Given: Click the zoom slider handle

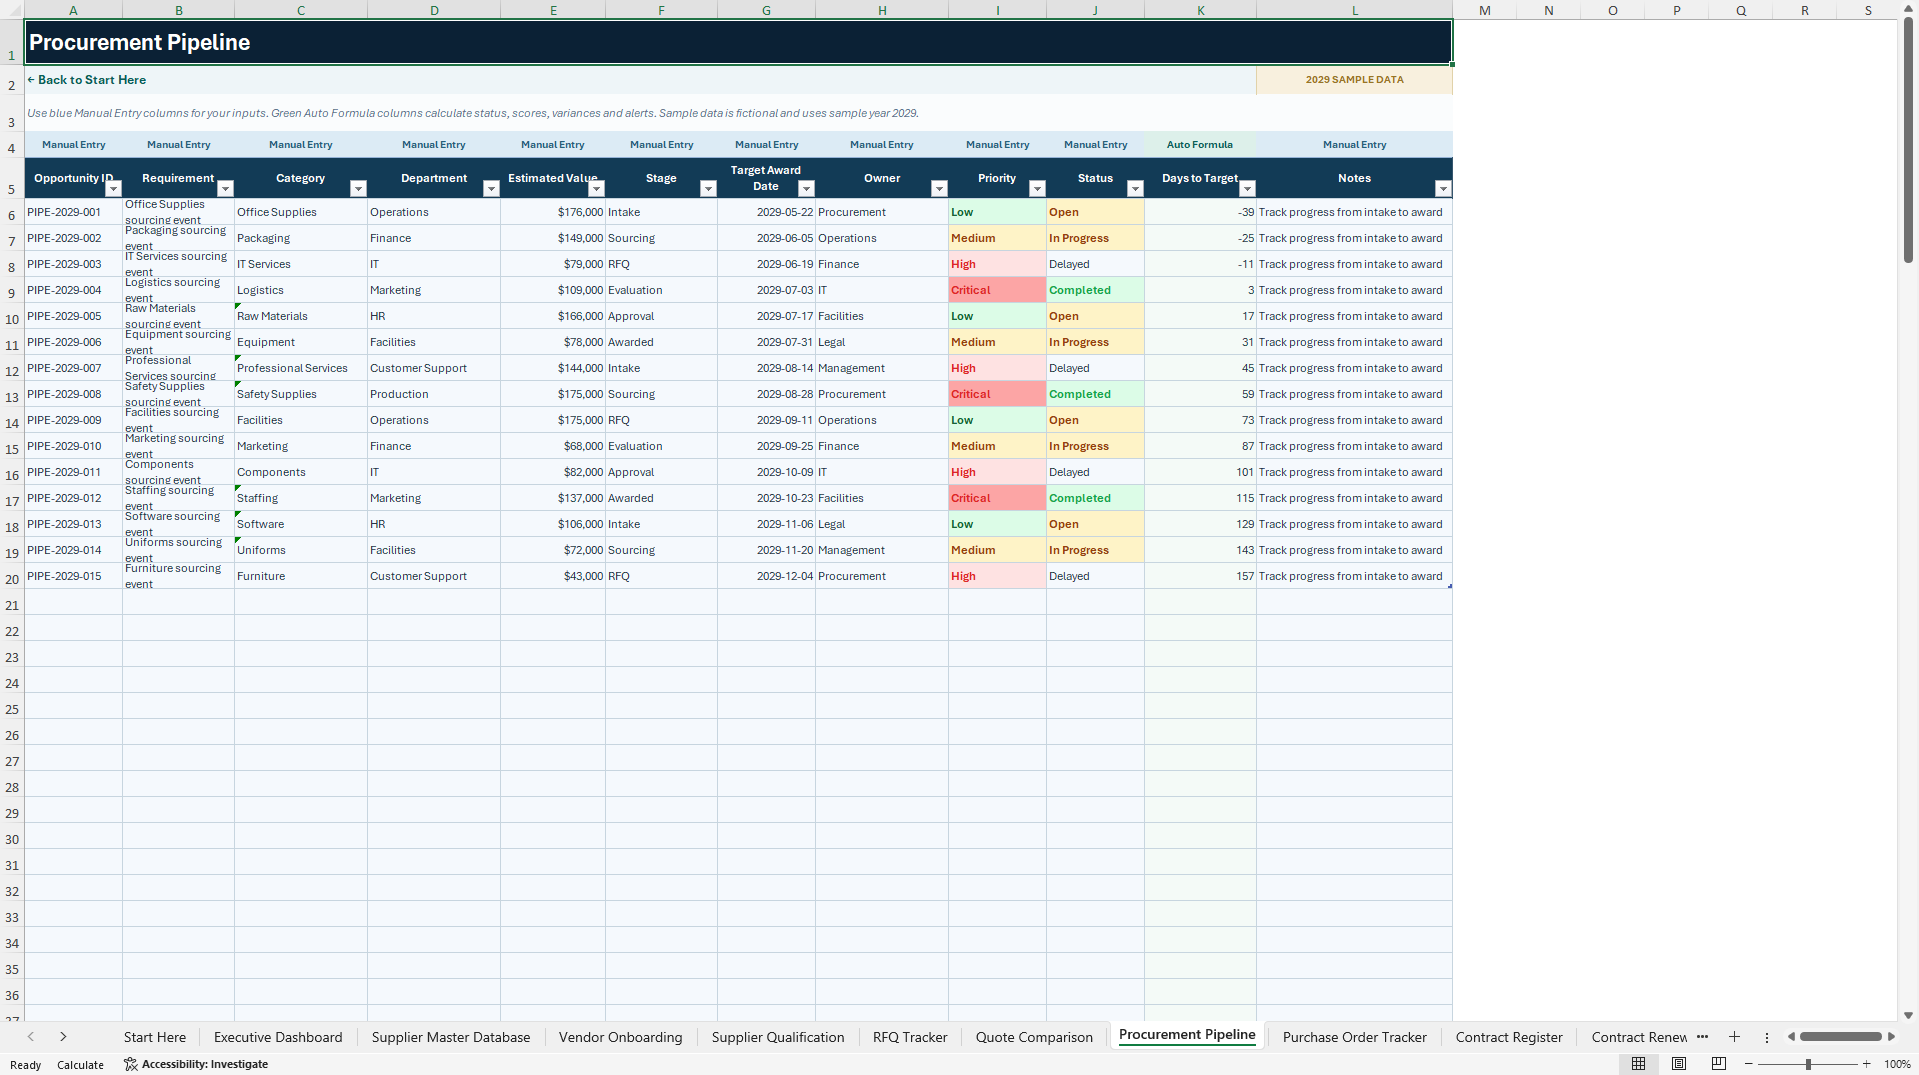Looking at the screenshot, I should click(x=1808, y=1064).
